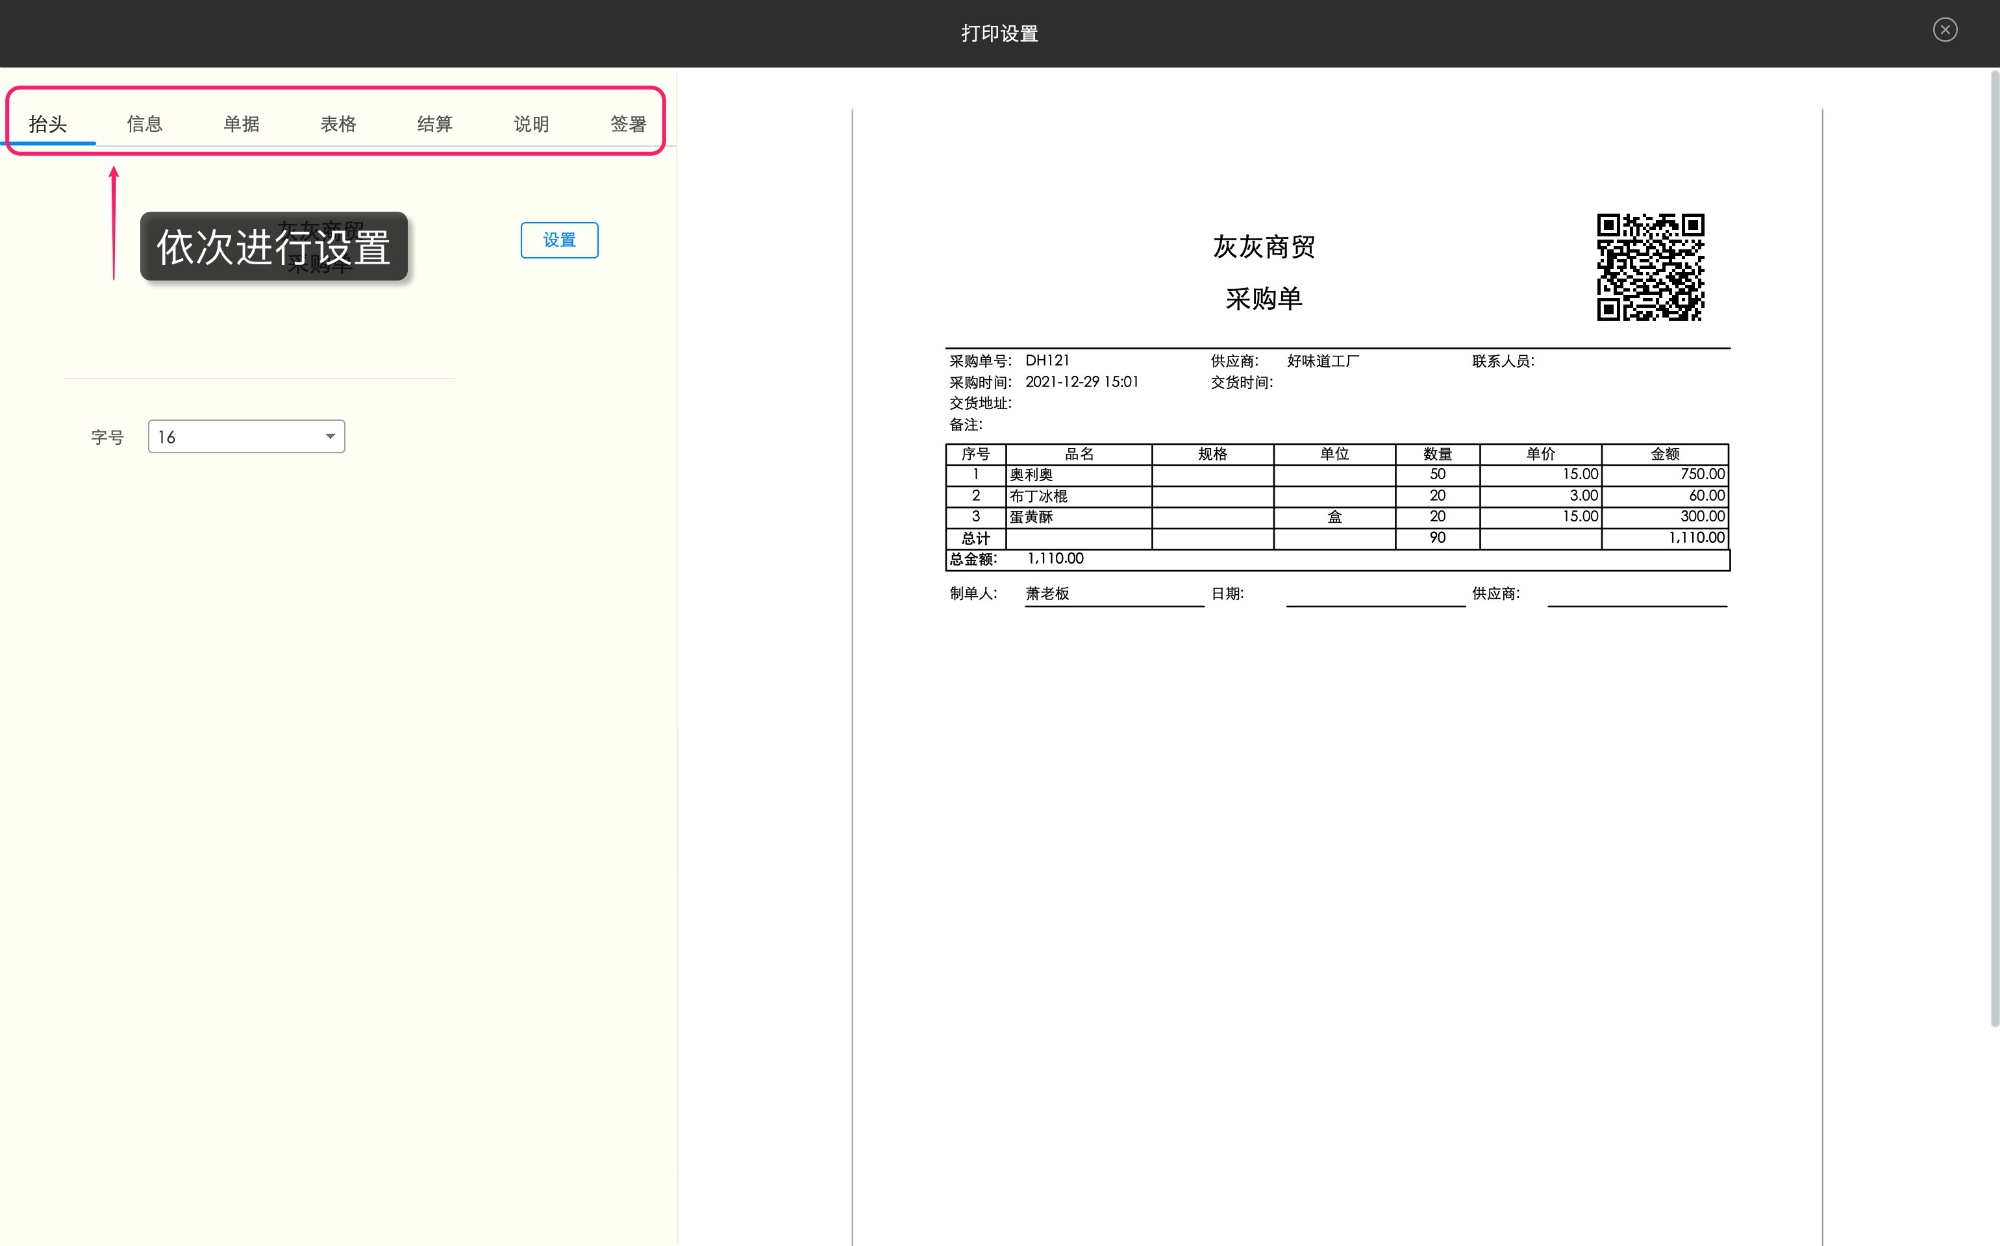This screenshot has width=2000, height=1246.
Task: Switch to the 说明 tab
Action: pos(531,124)
